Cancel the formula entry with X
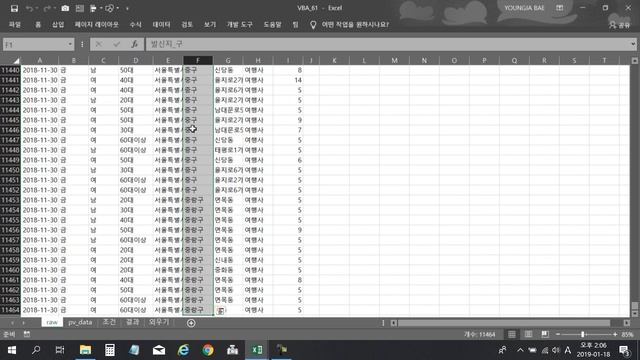Screen dimensions: 640x360 click(x=99, y=44)
